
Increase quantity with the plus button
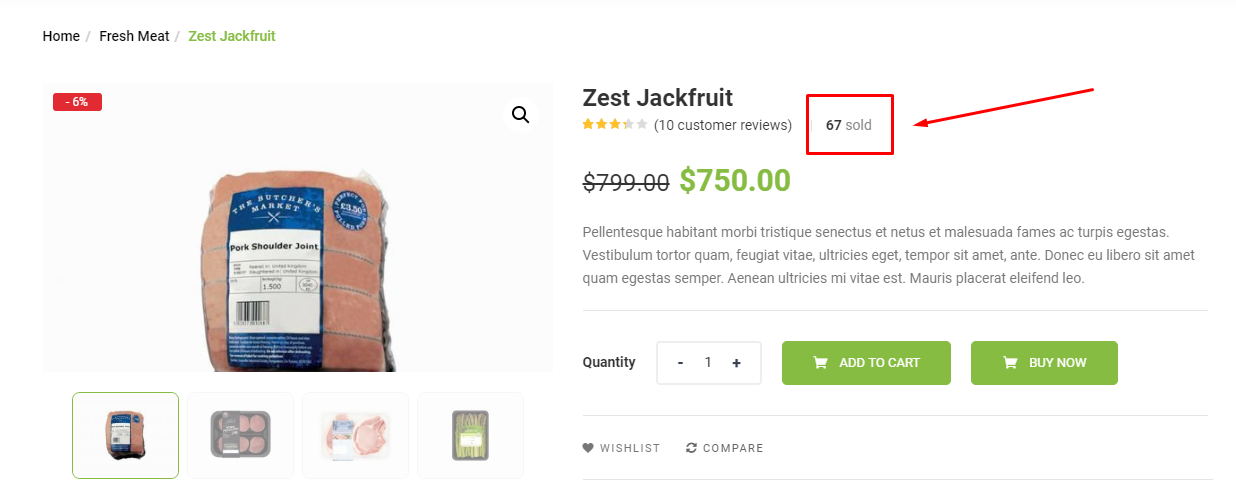pos(737,363)
